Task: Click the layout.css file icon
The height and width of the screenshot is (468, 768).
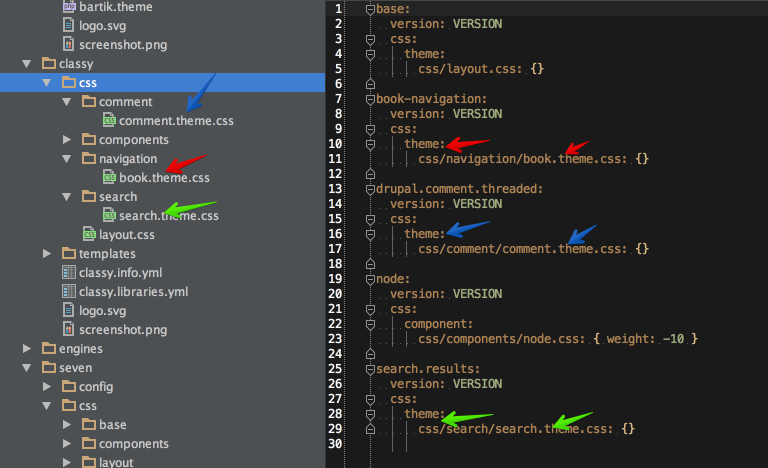Action: pos(89,234)
